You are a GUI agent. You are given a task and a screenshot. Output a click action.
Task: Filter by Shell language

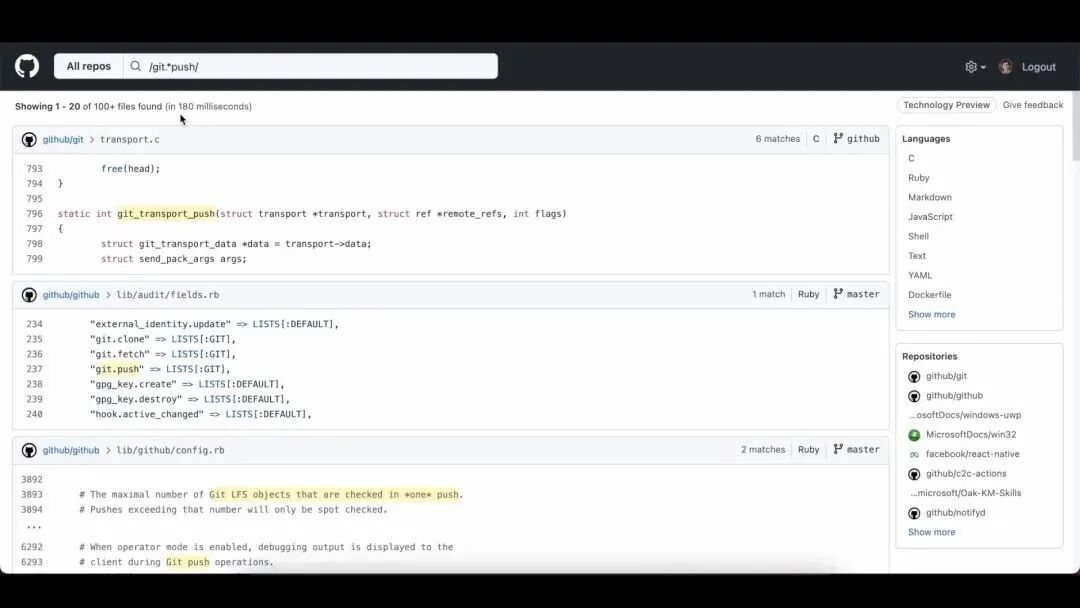918,236
